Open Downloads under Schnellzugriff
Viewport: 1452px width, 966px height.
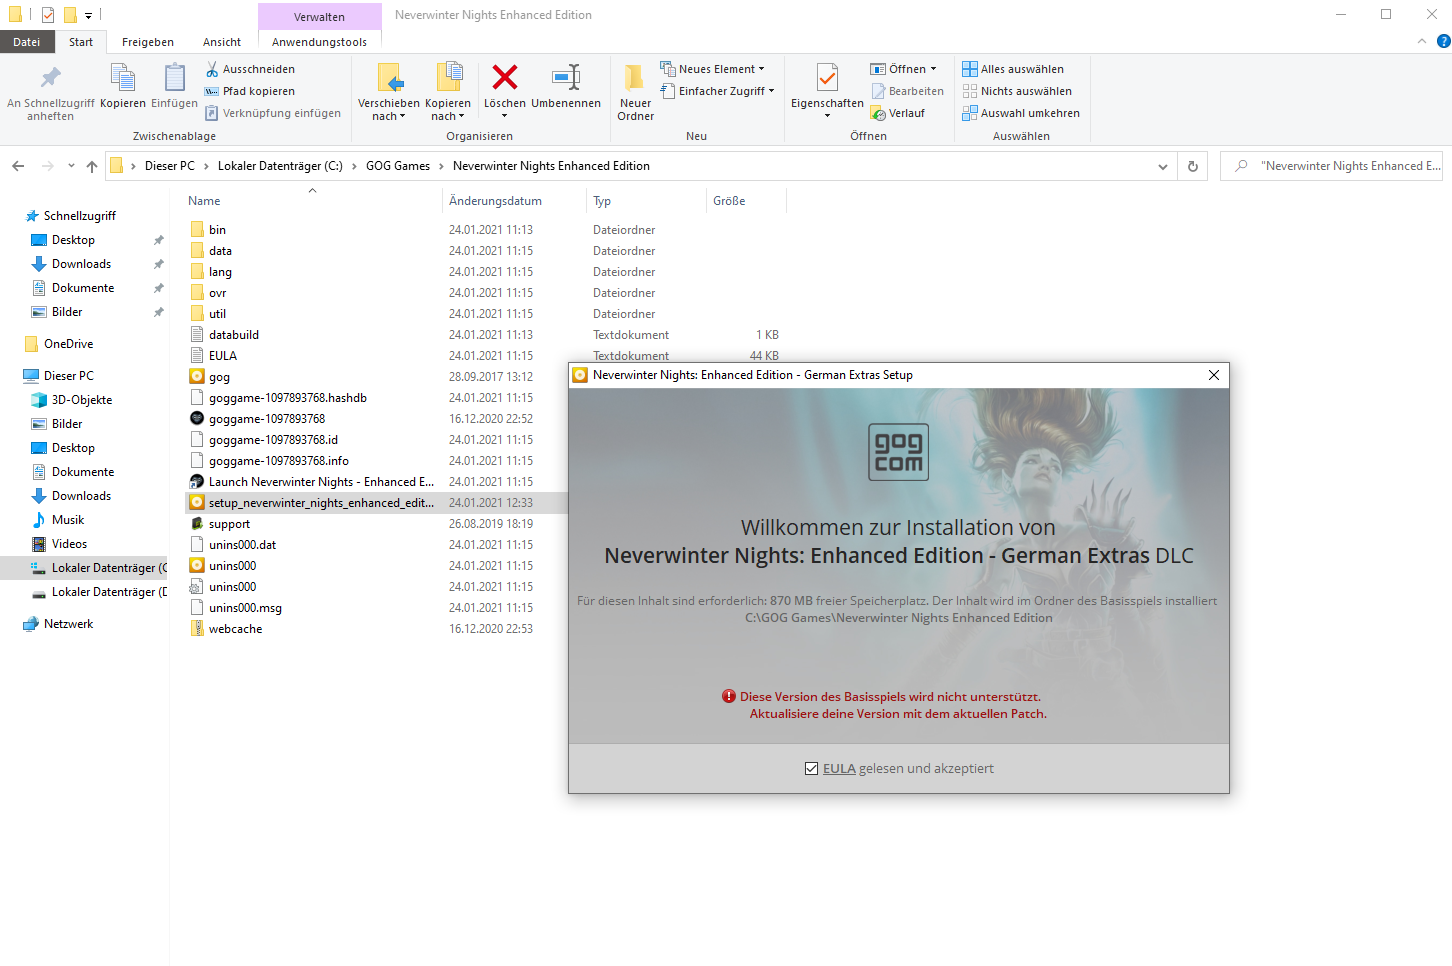click(x=81, y=264)
